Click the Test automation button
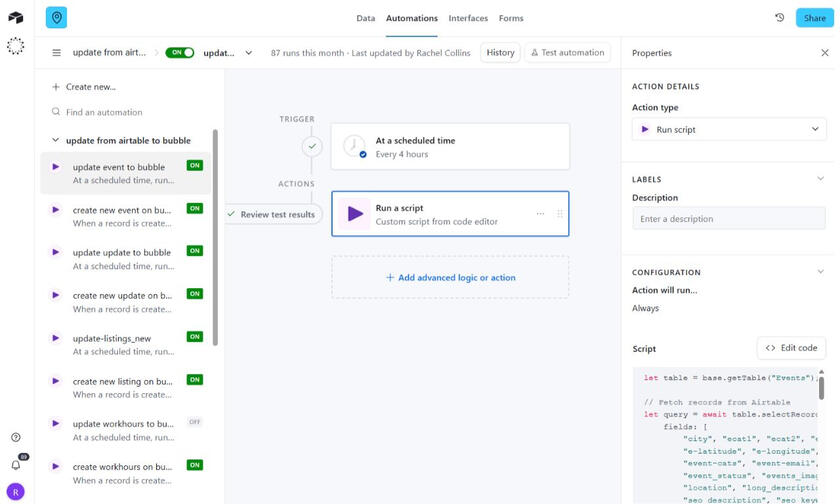Image resolution: width=840 pixels, height=504 pixels. [567, 53]
